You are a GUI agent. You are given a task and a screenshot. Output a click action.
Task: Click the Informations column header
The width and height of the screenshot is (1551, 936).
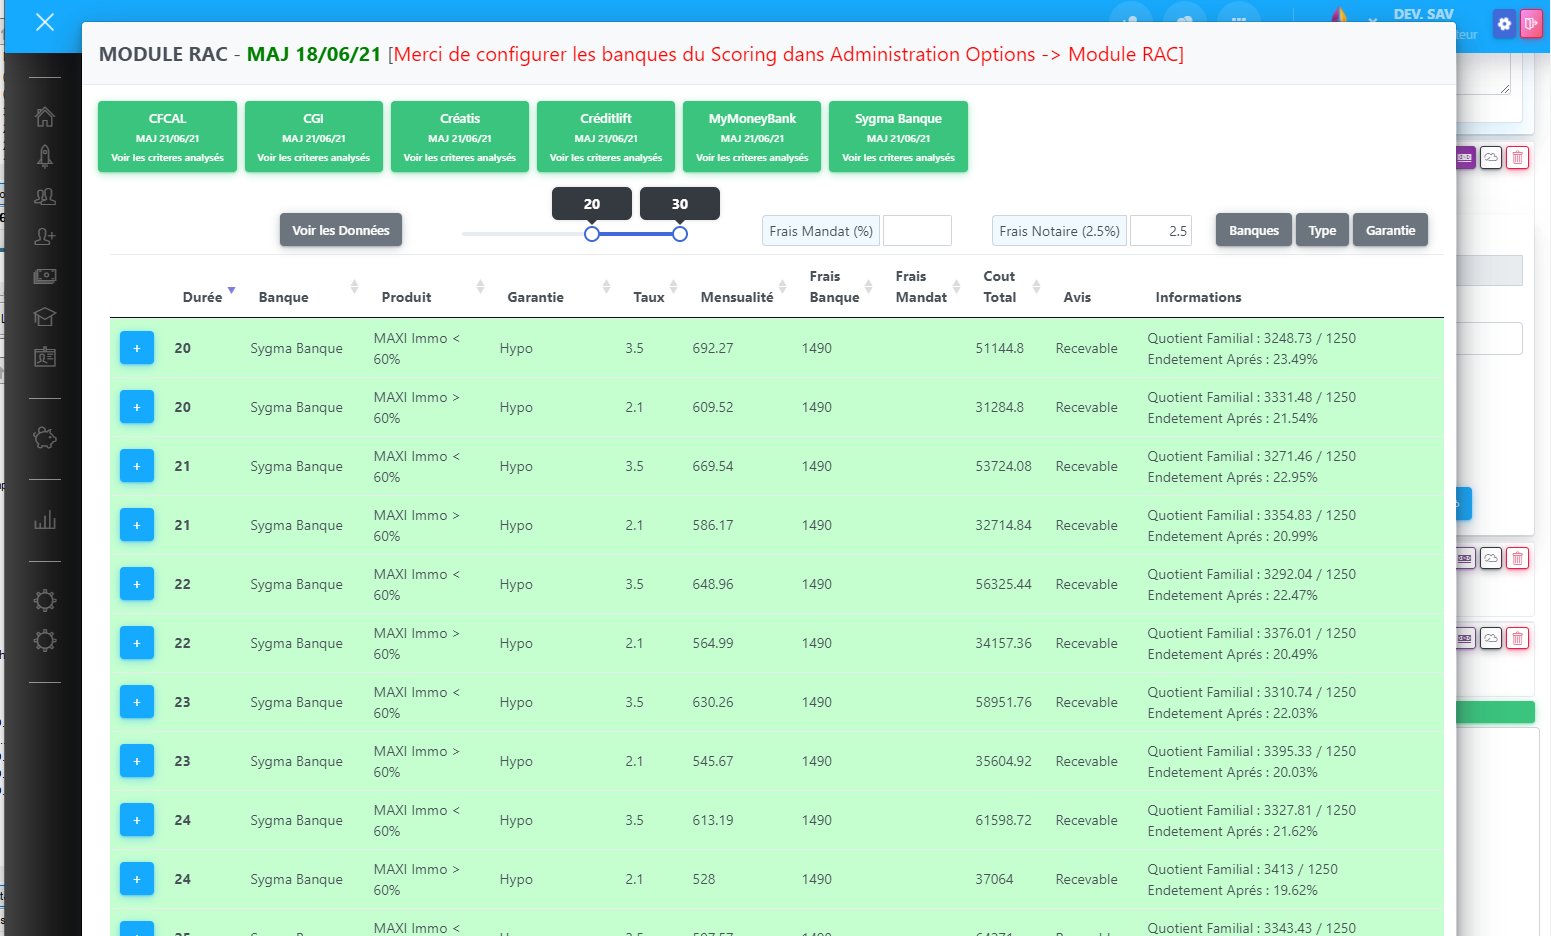[1198, 297]
